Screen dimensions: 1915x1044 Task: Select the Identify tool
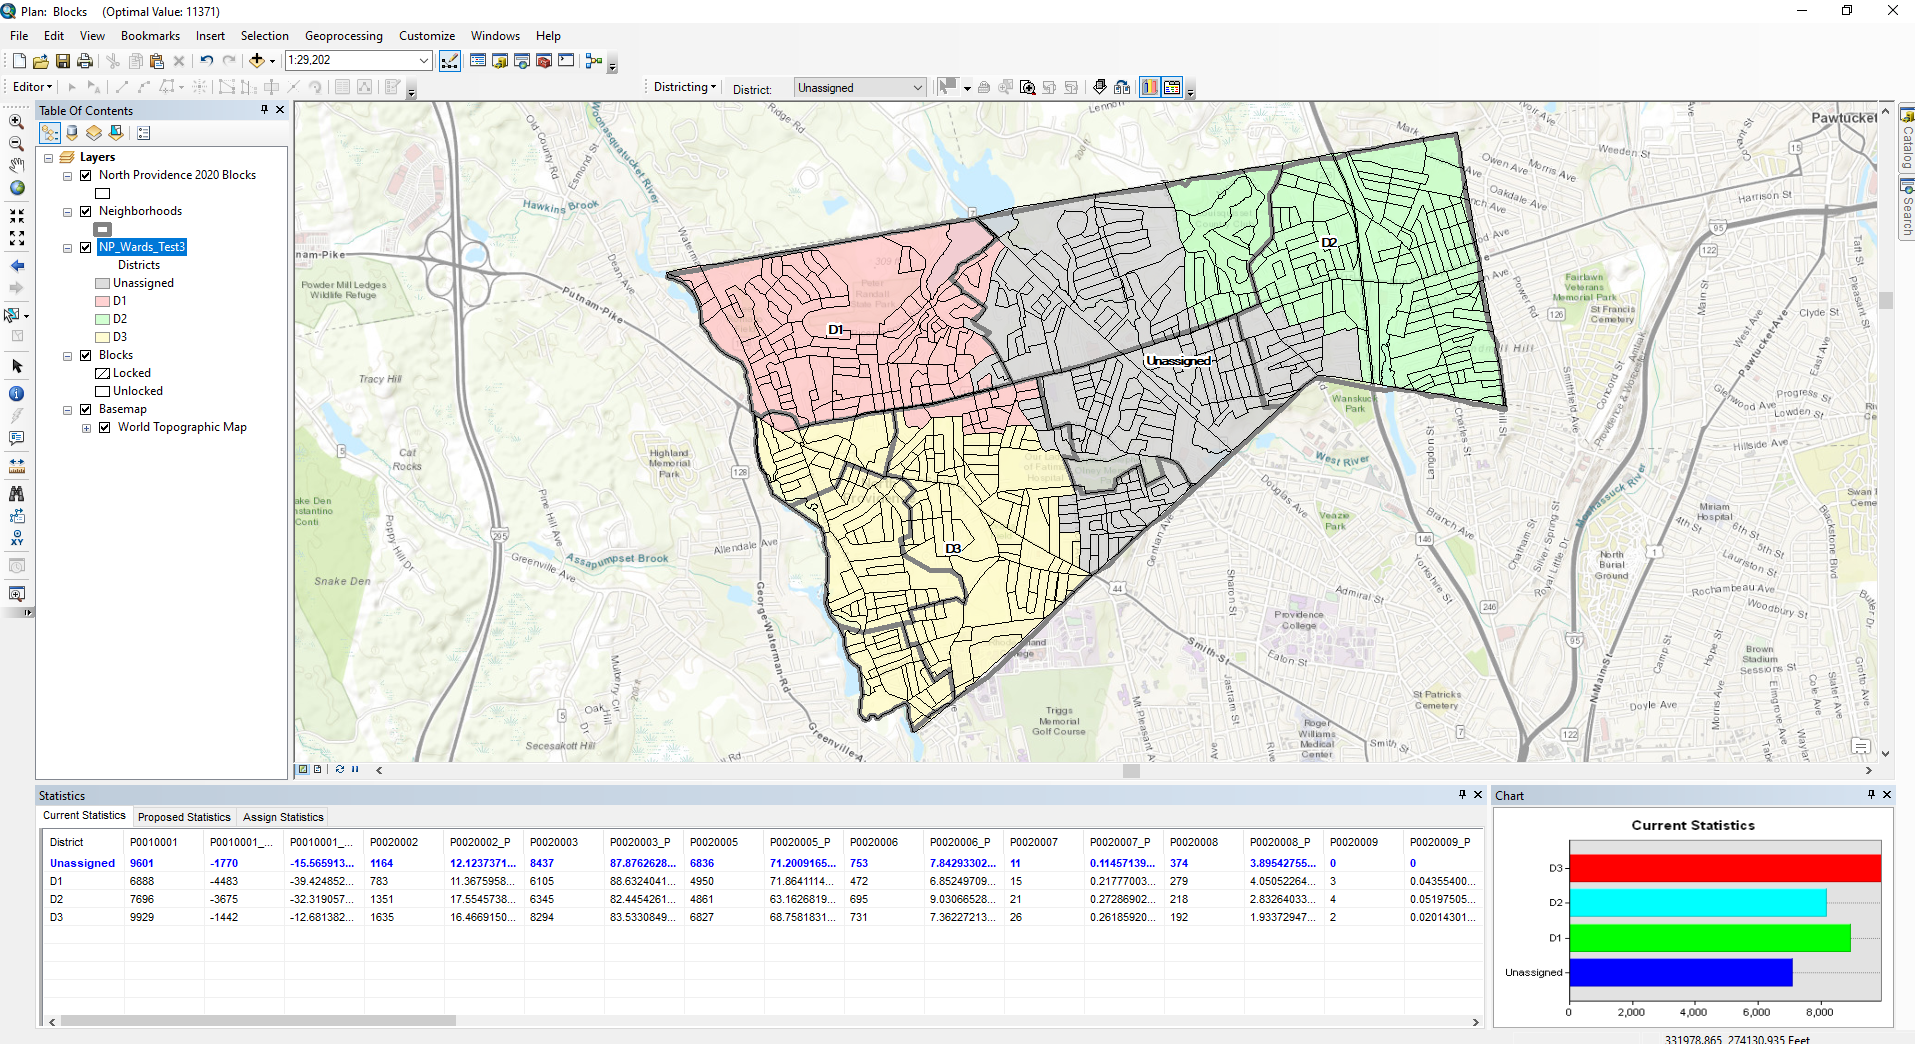(x=17, y=394)
